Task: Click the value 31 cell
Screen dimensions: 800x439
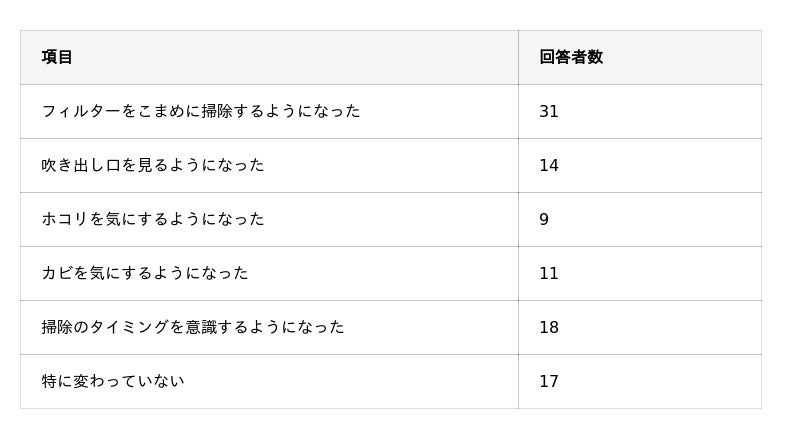Action: click(640, 111)
